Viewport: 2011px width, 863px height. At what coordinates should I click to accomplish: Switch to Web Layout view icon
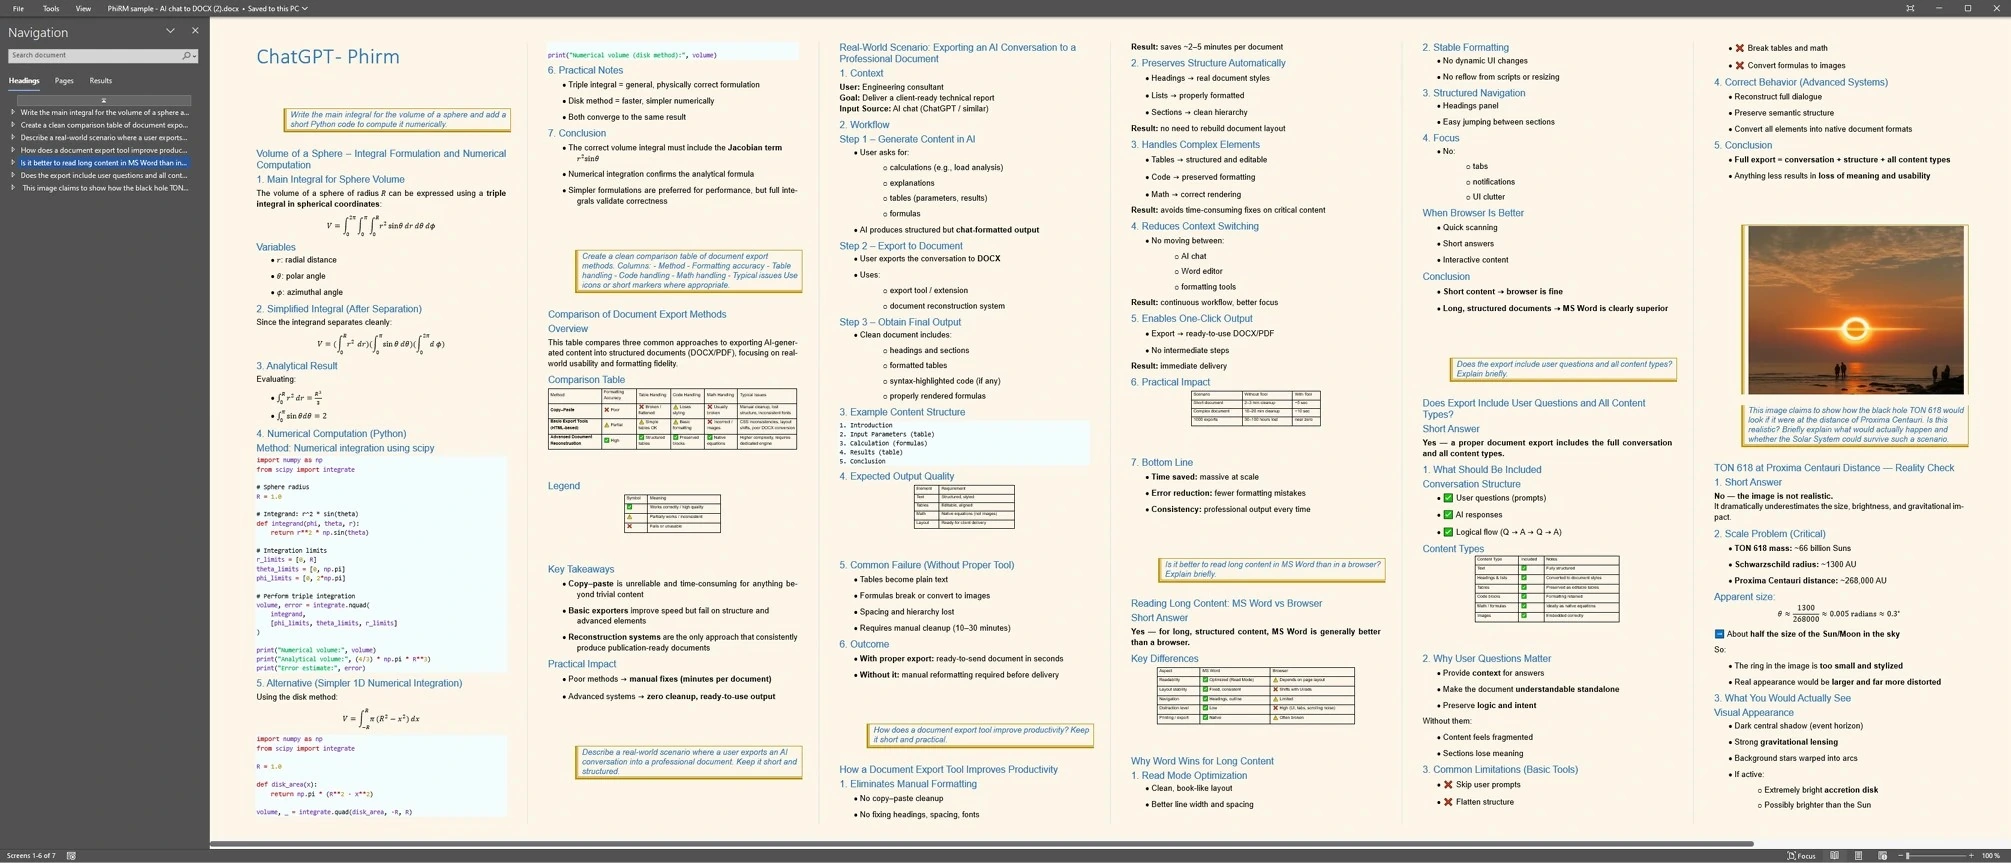[1882, 856]
